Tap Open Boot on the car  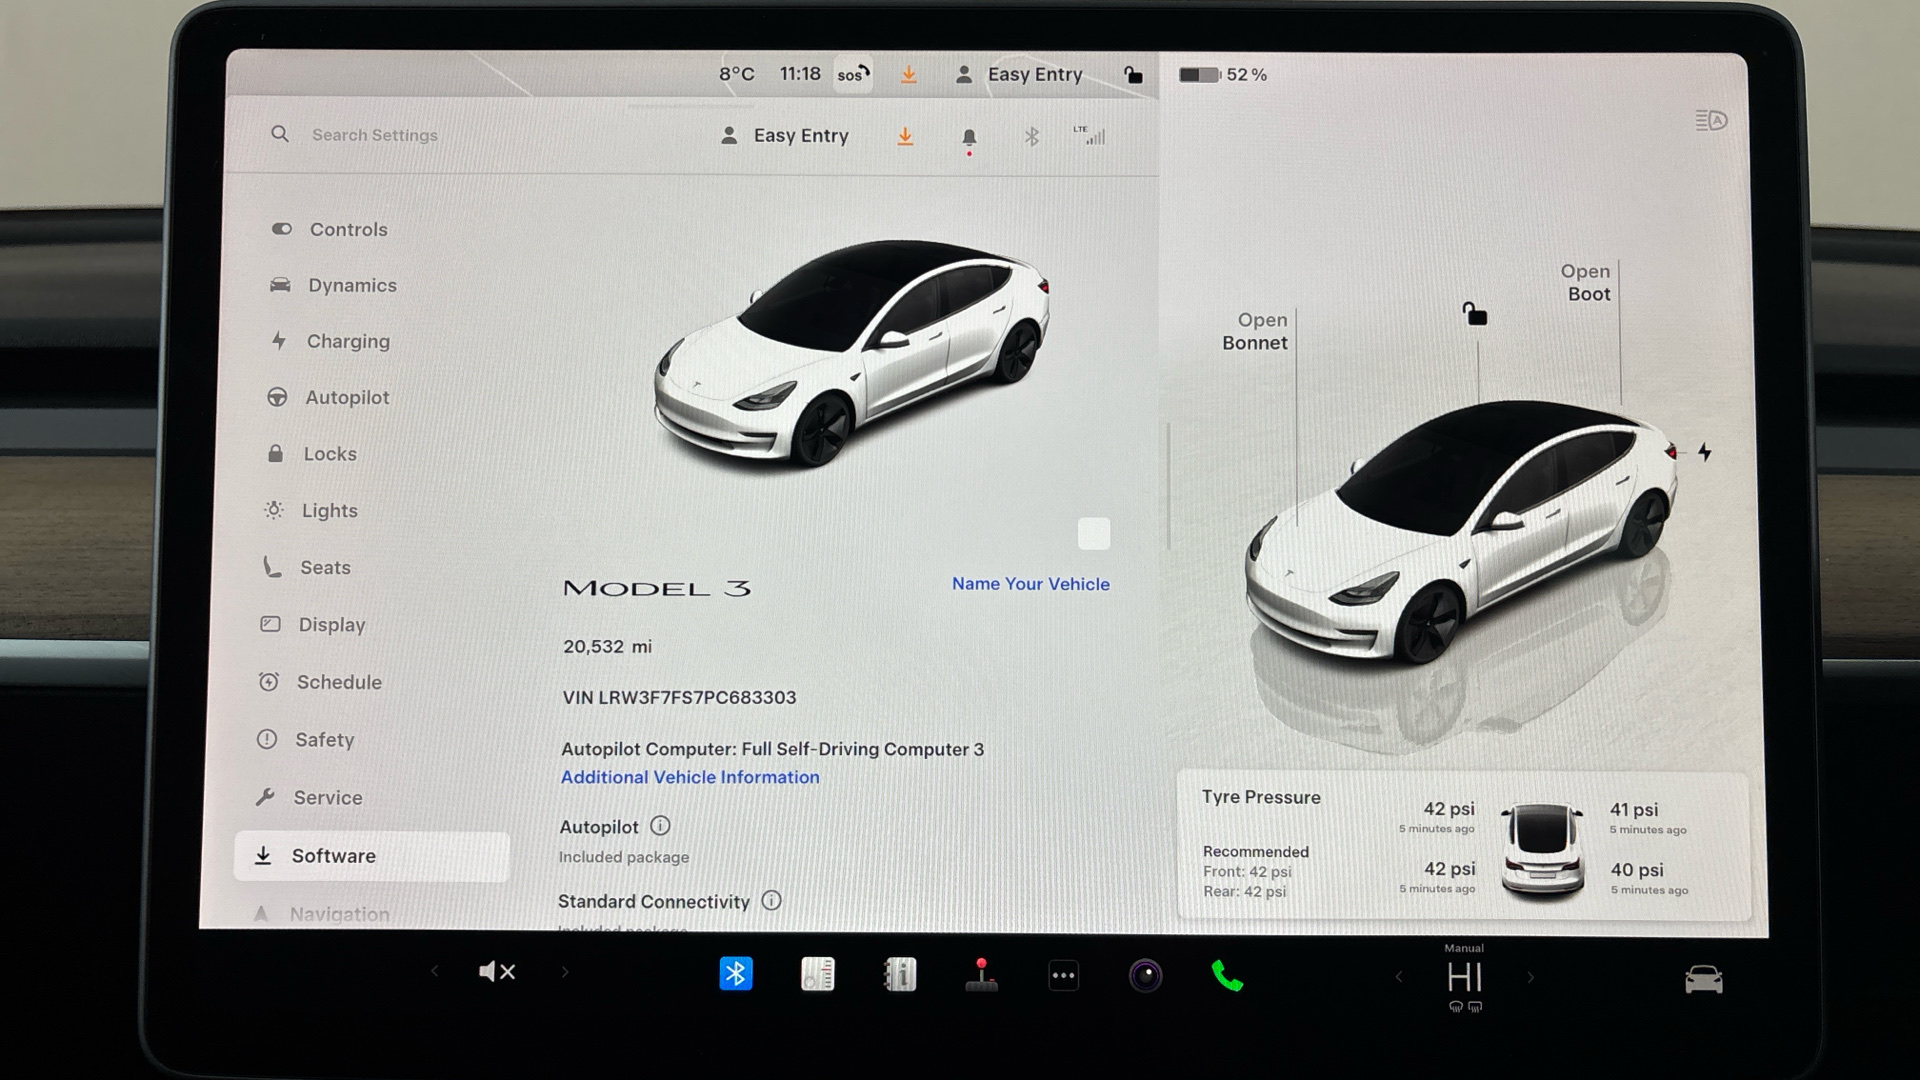1586,283
